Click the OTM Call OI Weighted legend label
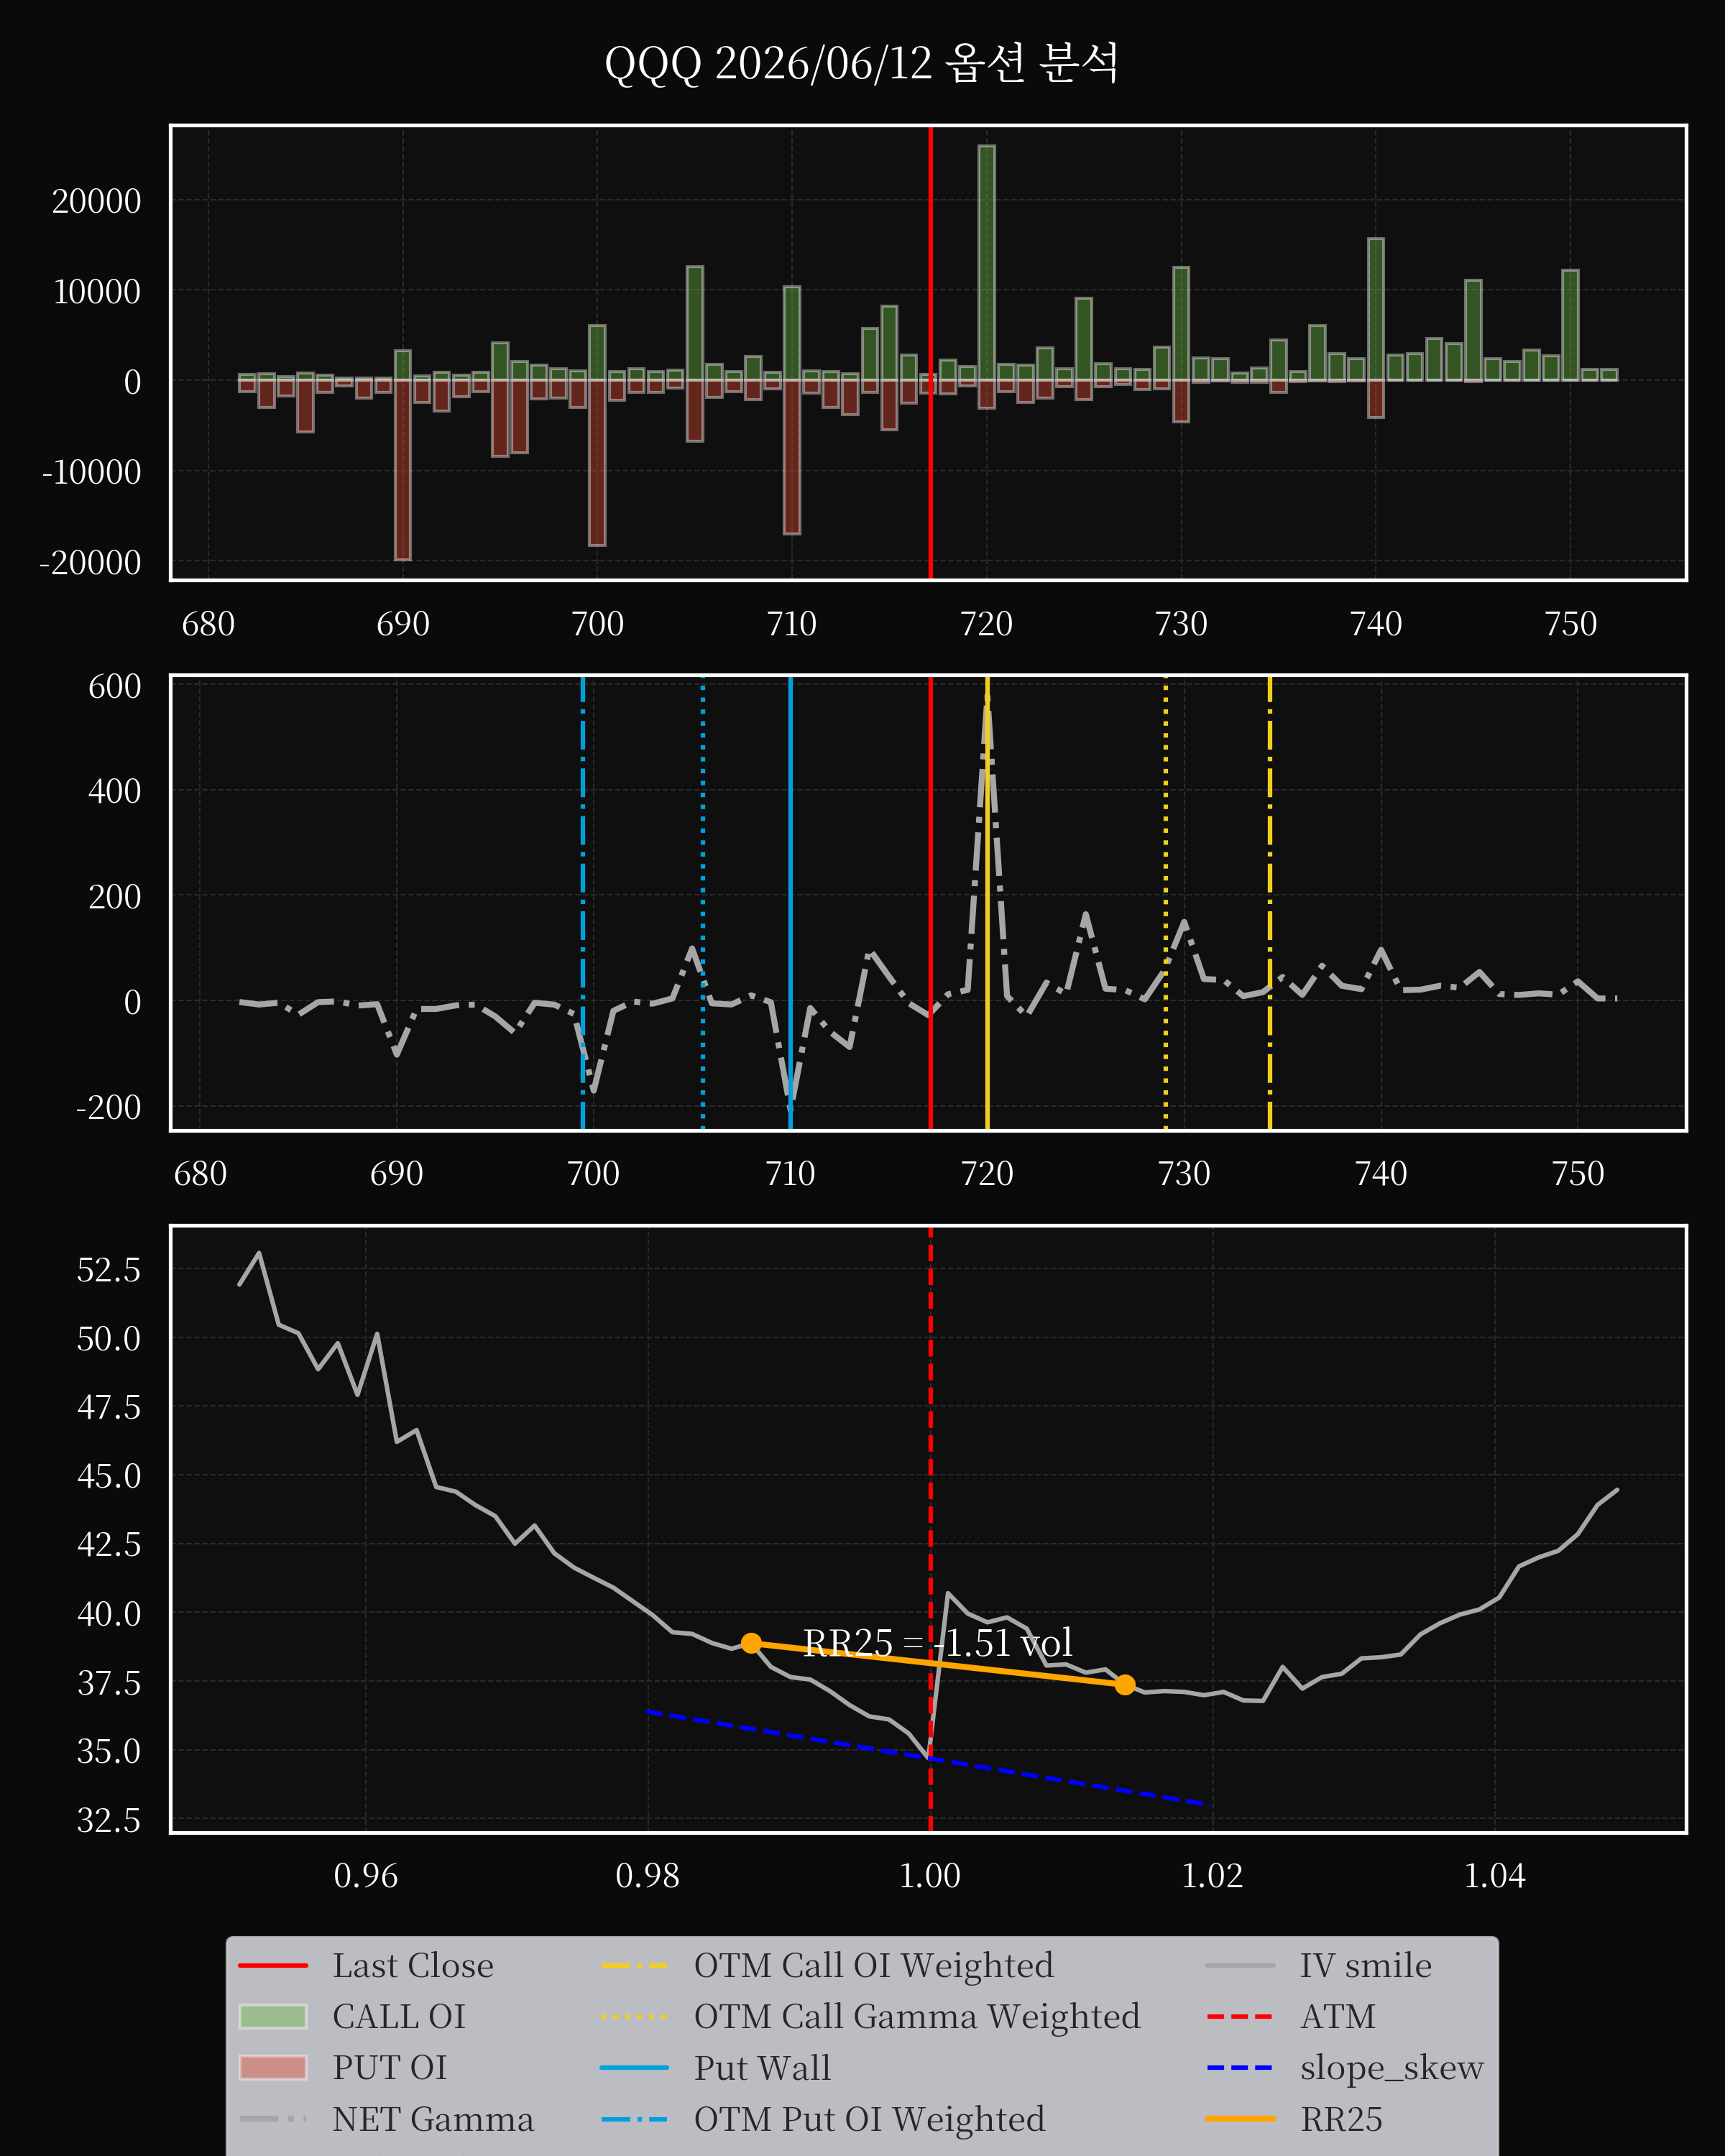1725x2156 pixels. click(874, 1965)
